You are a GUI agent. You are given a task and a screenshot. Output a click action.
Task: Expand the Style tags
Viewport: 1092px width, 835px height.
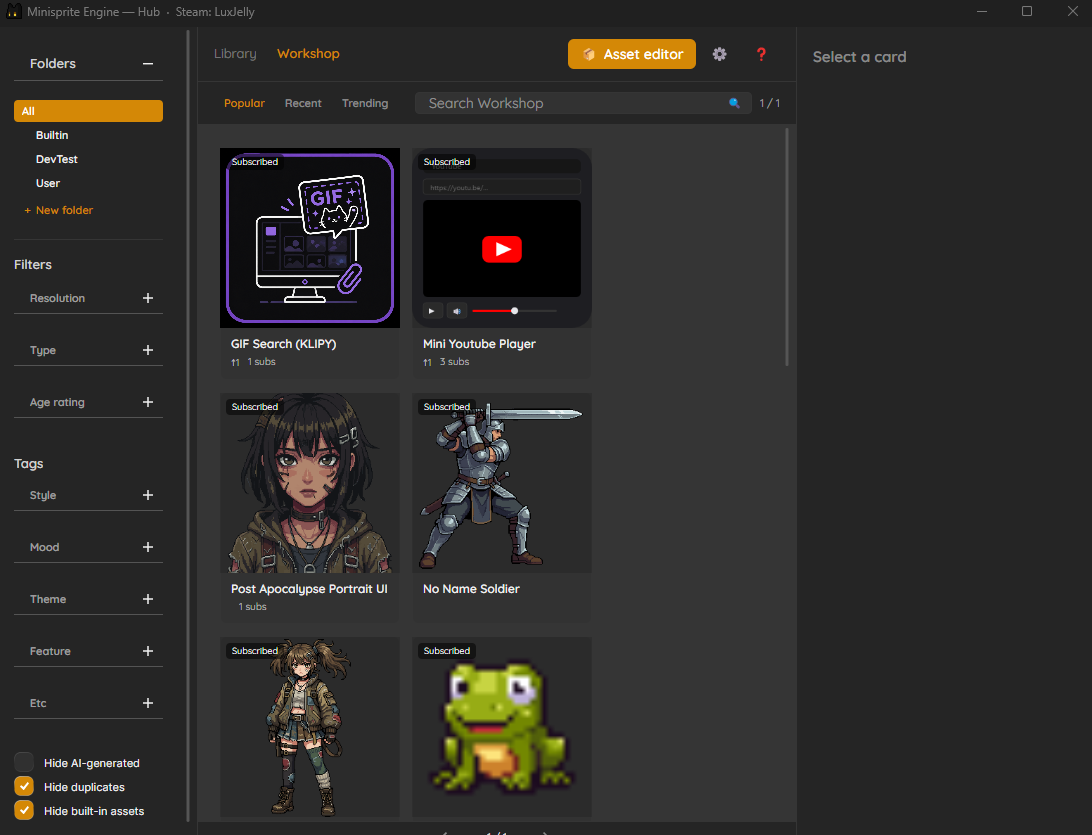click(148, 495)
